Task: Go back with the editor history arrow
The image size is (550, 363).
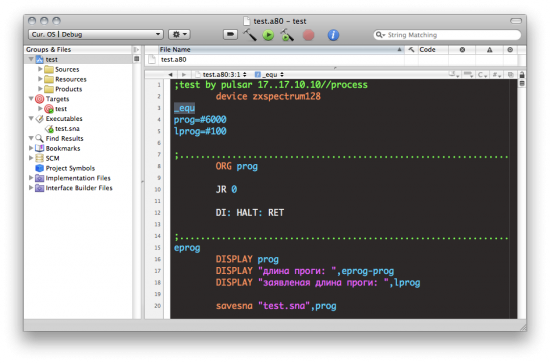Action: pyautogui.click(x=170, y=75)
